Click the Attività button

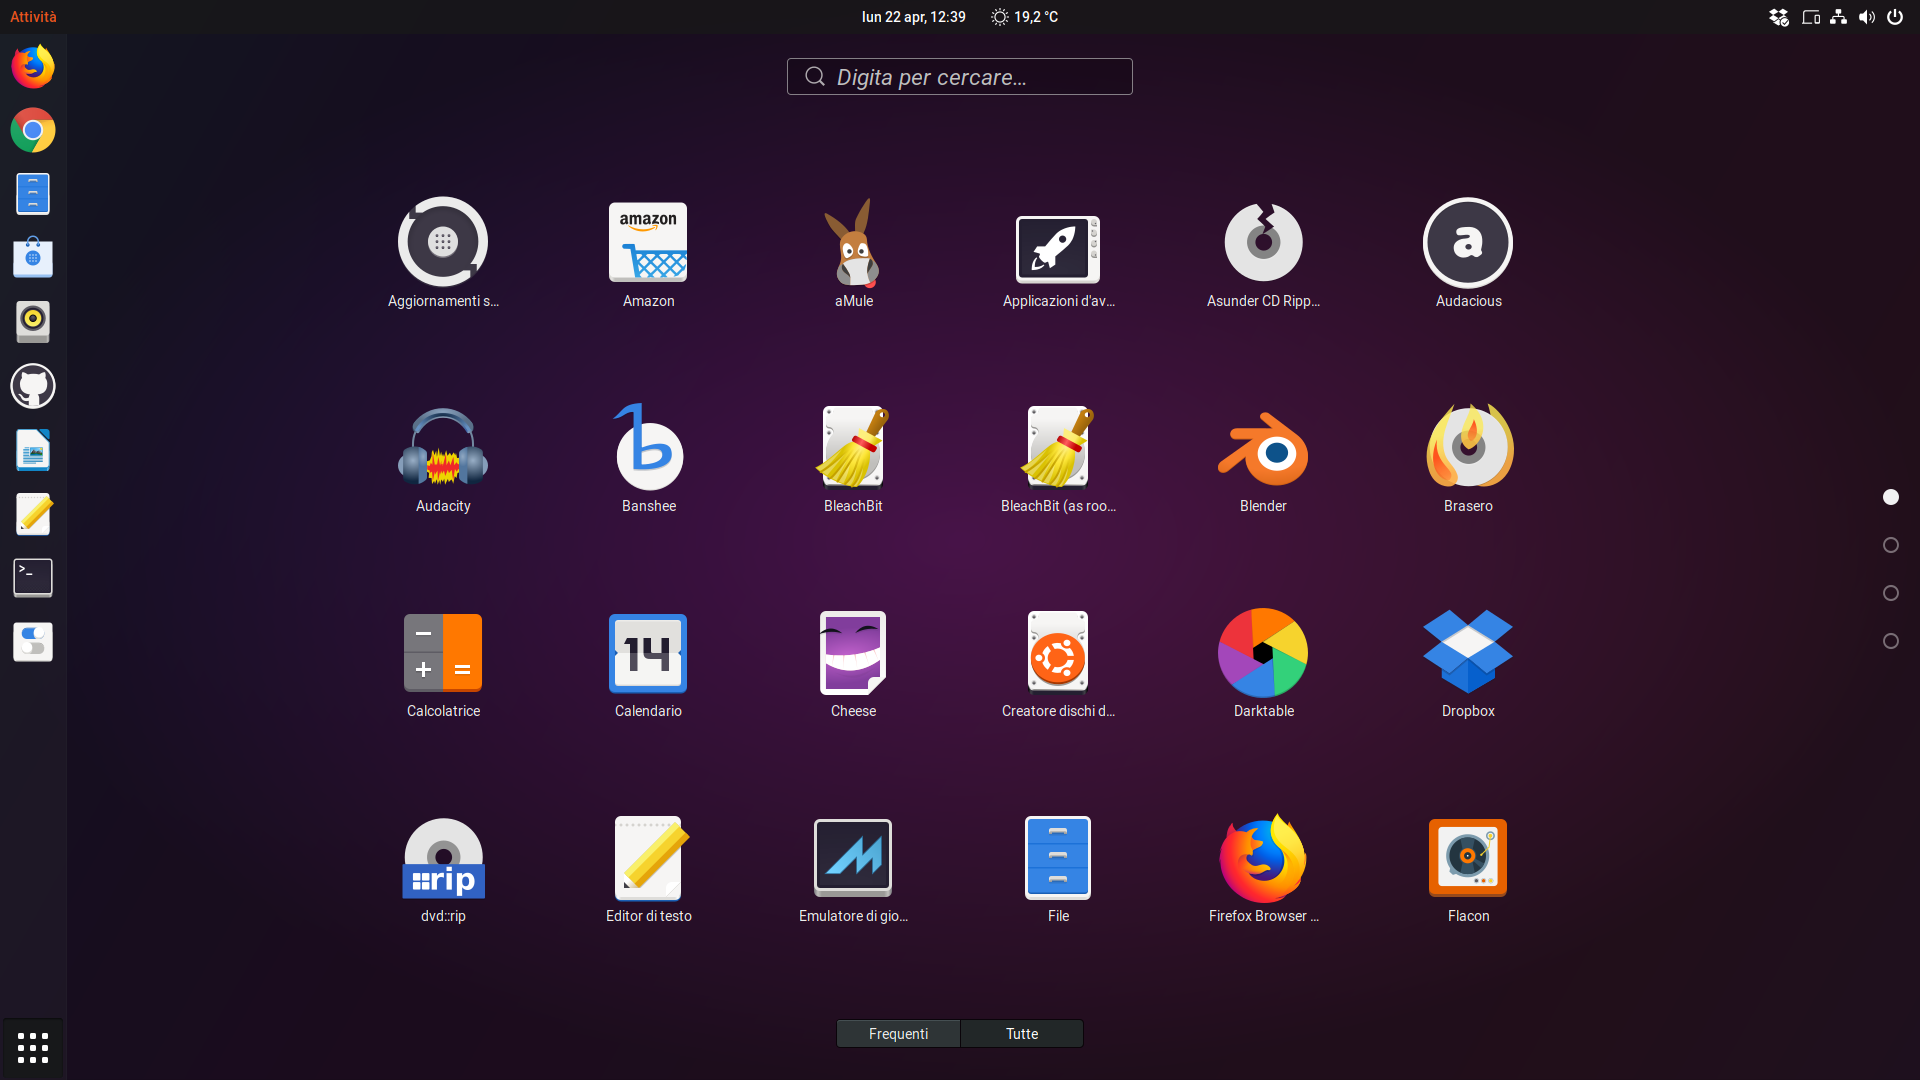point(33,17)
